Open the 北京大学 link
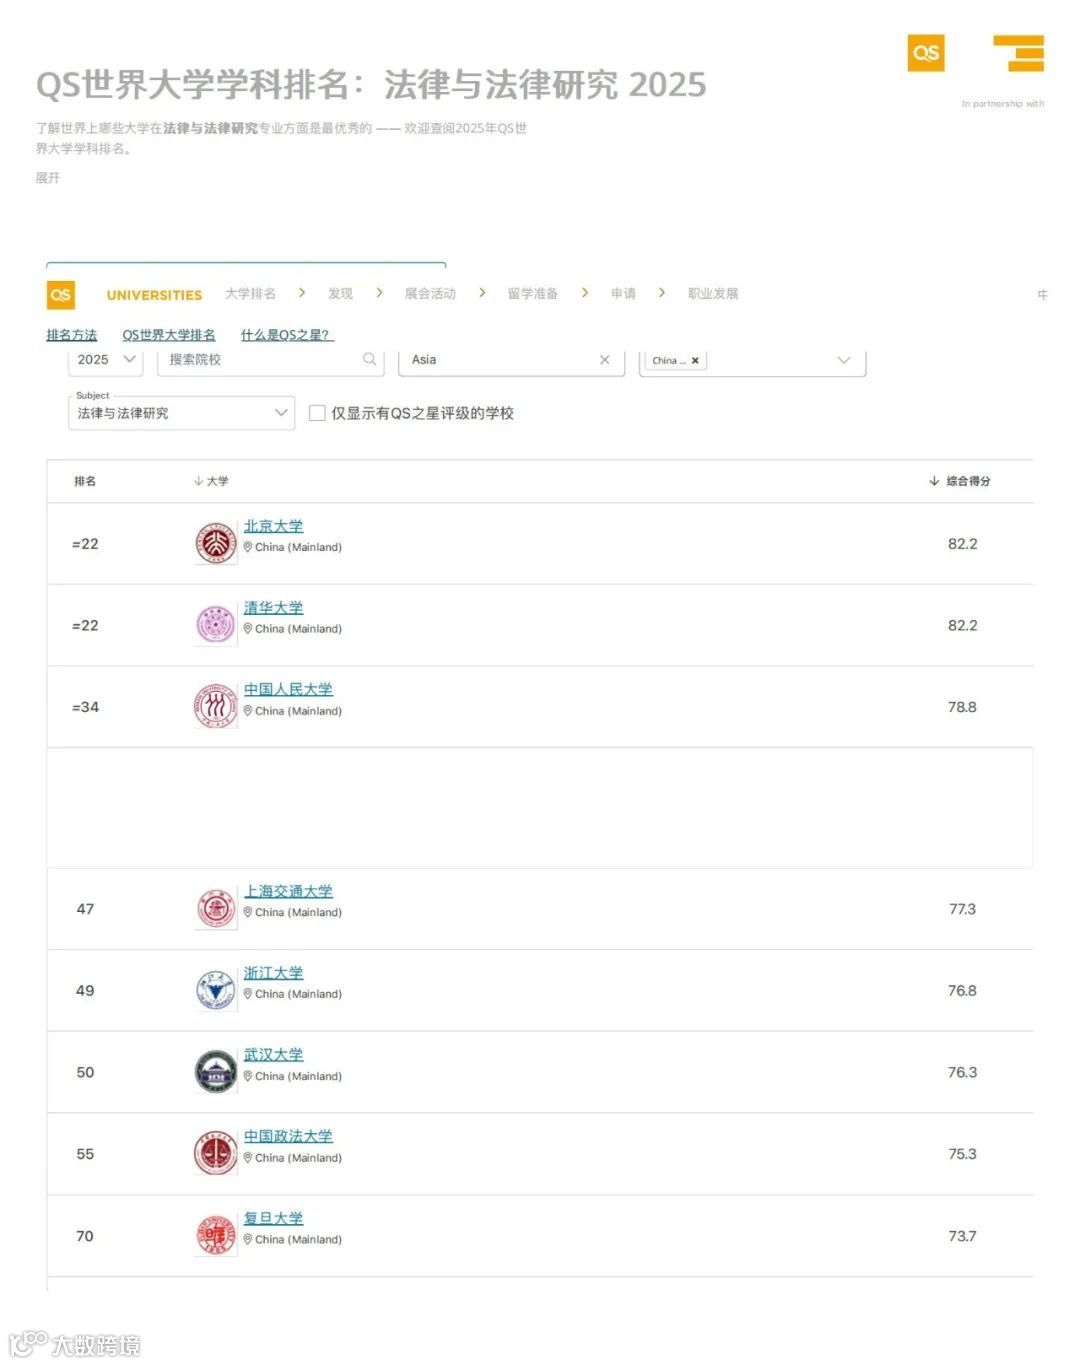The height and width of the screenshot is (1365, 1080). tap(273, 526)
